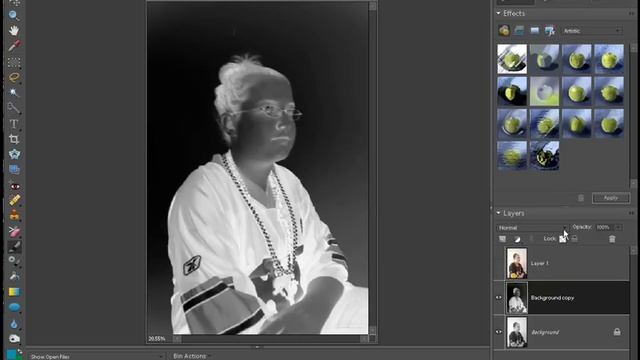
Task: Select the Blur tool
Action: pyautogui.click(x=14, y=324)
